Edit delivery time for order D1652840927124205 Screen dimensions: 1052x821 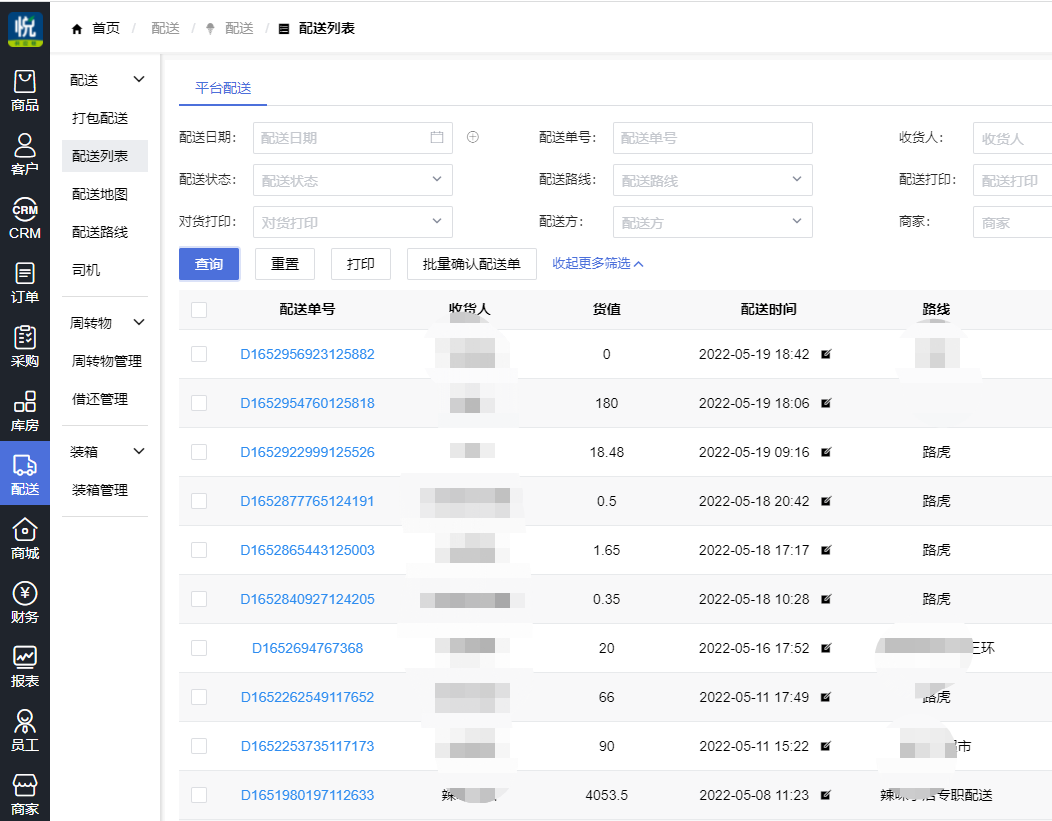826,599
